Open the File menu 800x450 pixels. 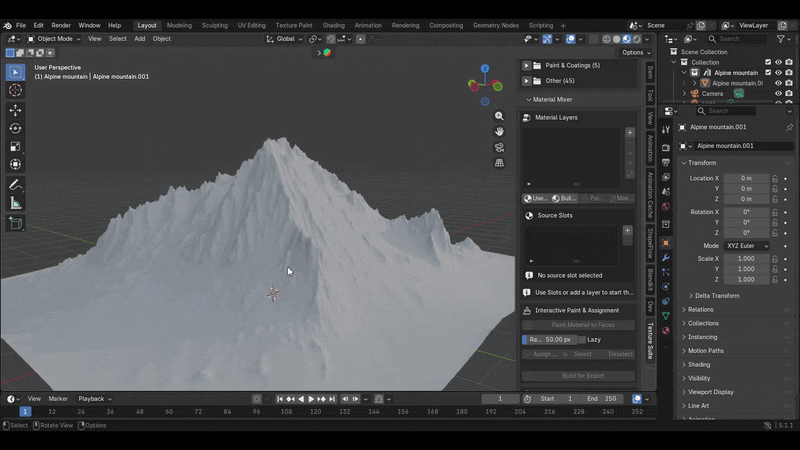click(21, 26)
